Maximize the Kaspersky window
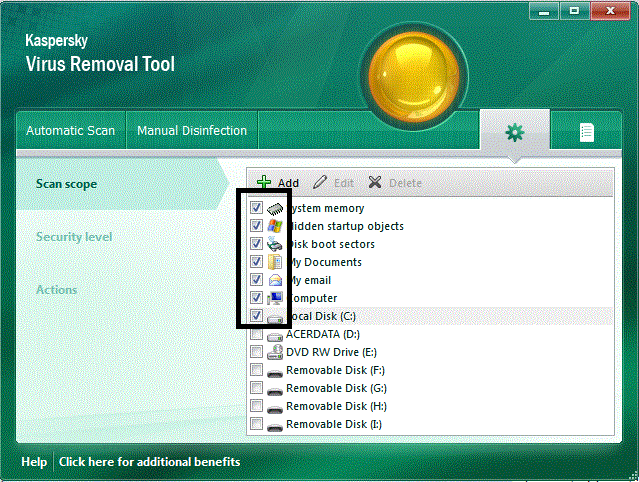 tap(574, 11)
